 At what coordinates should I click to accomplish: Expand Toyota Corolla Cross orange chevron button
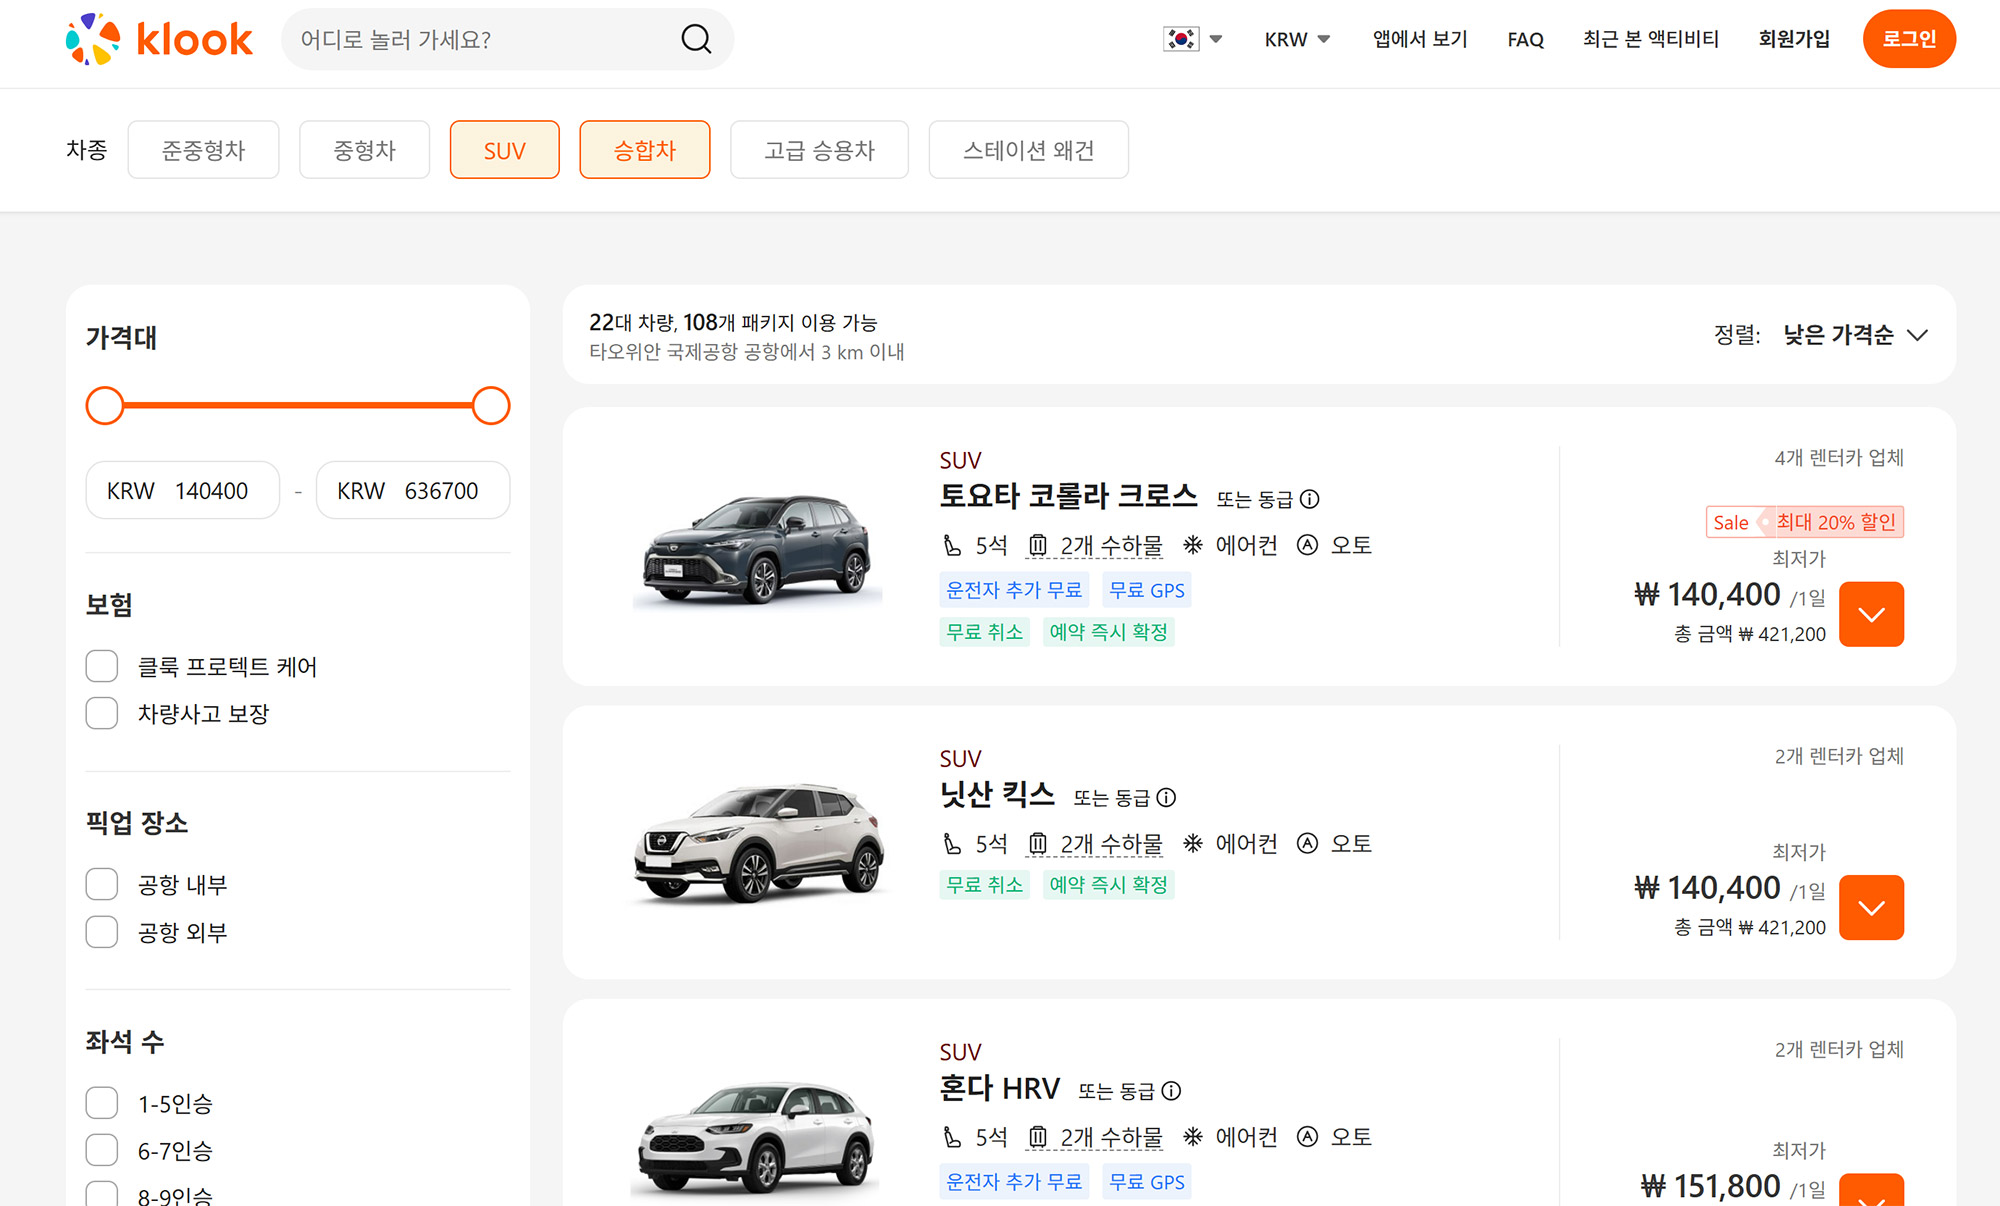pyautogui.click(x=1870, y=614)
